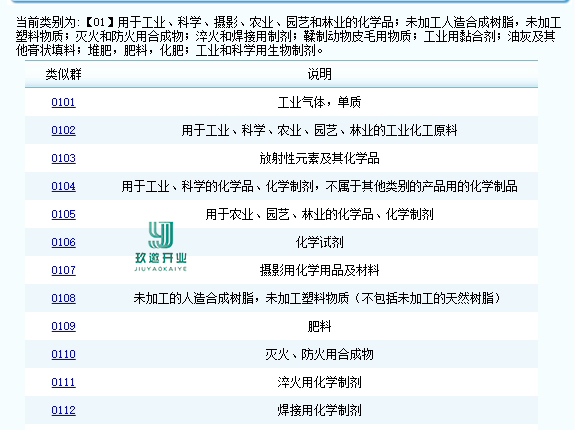Open similar group link 0111

coord(63,382)
